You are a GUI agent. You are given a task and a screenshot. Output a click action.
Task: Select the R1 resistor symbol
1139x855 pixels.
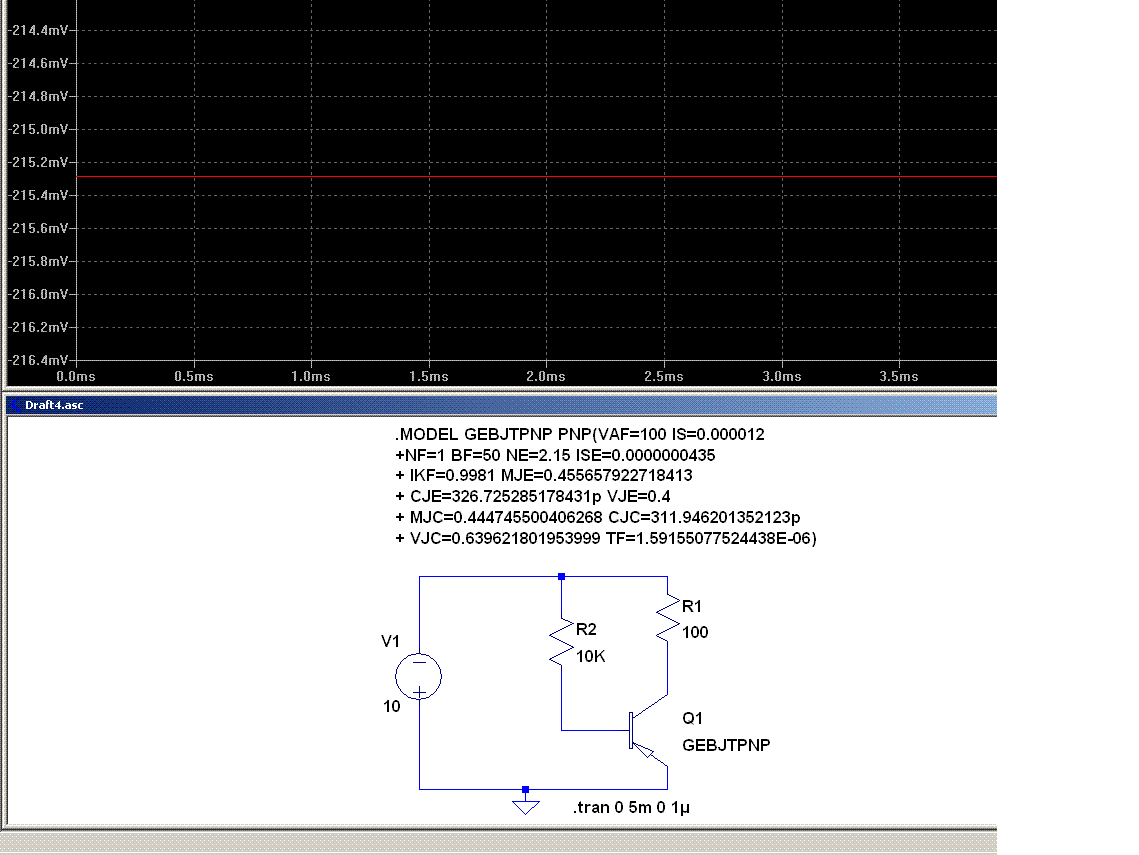(668, 619)
